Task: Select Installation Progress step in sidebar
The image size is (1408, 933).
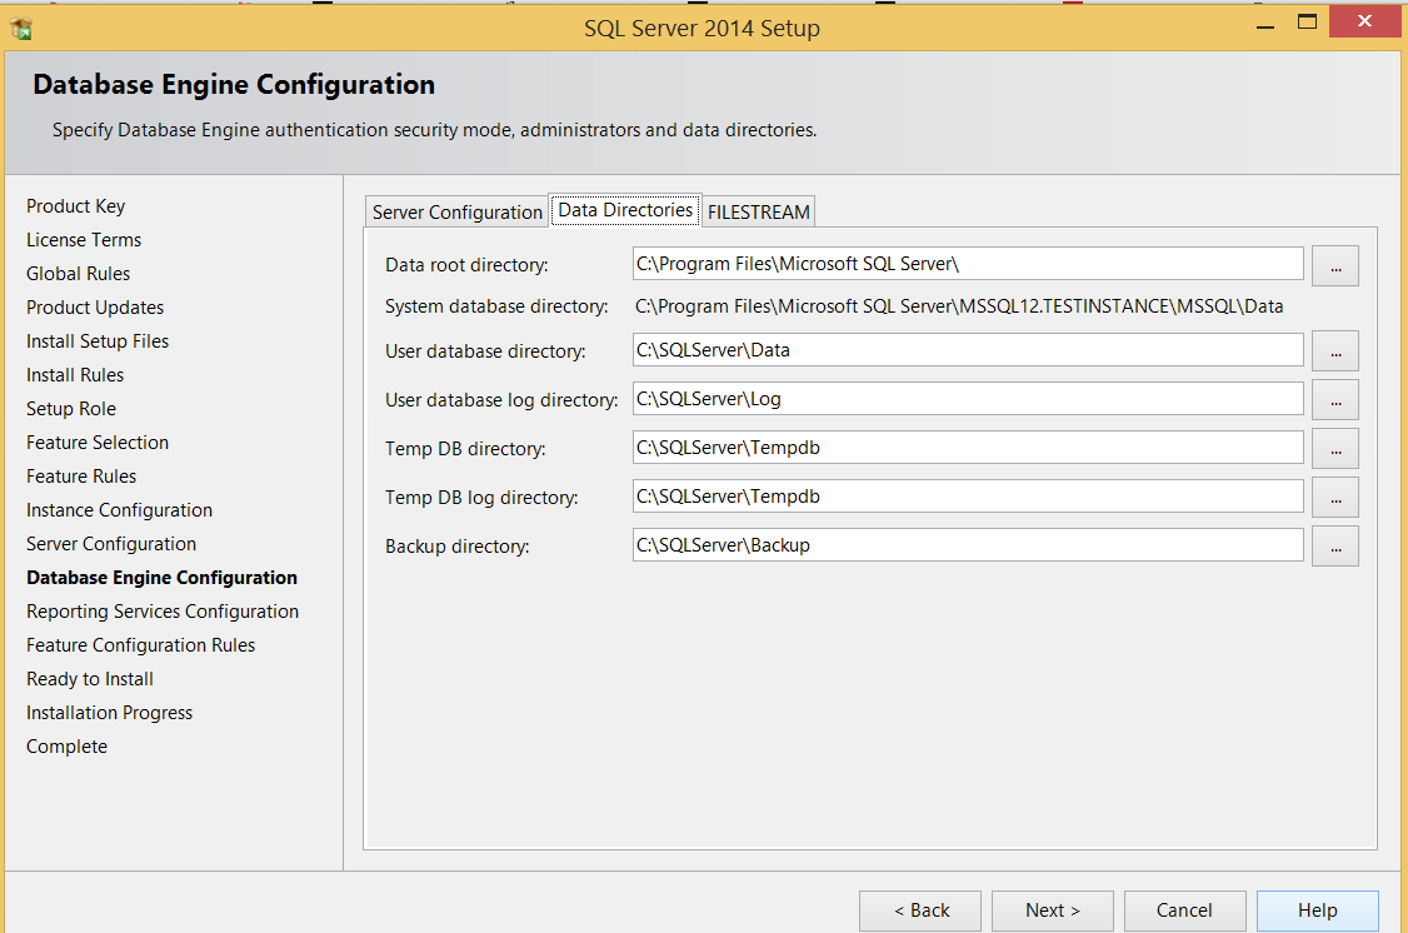Action: (109, 713)
